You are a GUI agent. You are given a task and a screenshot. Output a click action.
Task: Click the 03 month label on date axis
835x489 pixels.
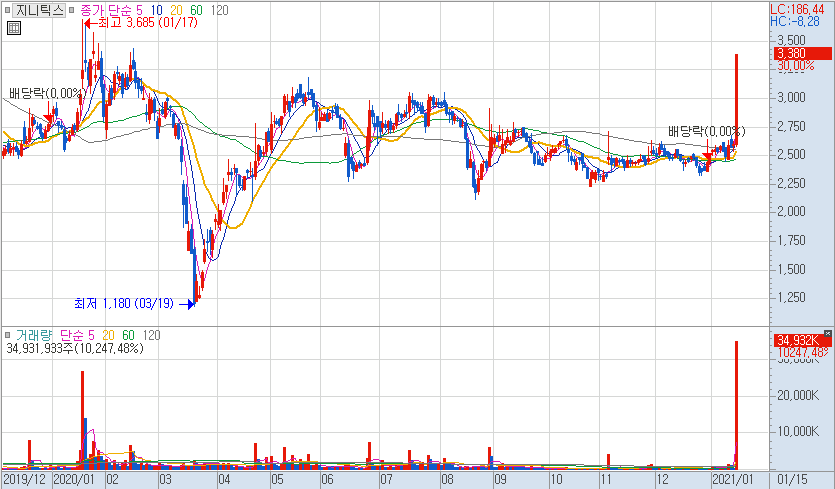pos(166,479)
